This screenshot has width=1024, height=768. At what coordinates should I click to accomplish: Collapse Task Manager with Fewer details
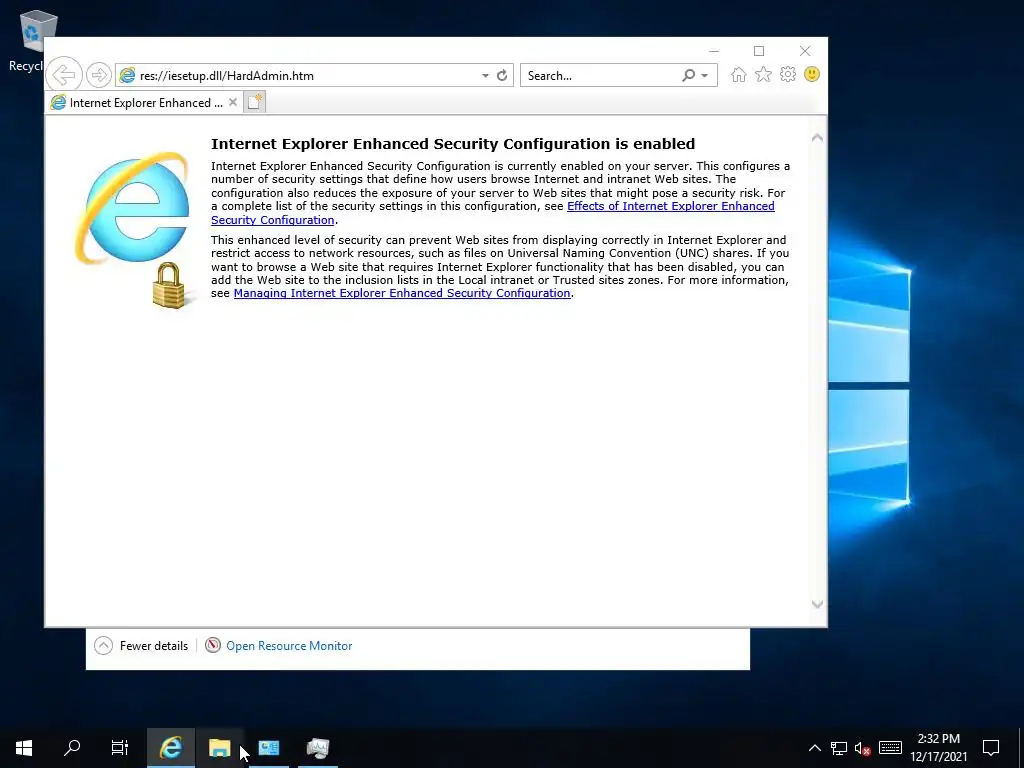141,646
